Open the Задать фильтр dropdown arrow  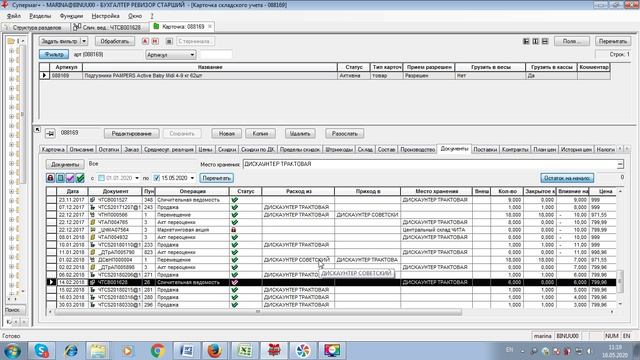pos(84,41)
